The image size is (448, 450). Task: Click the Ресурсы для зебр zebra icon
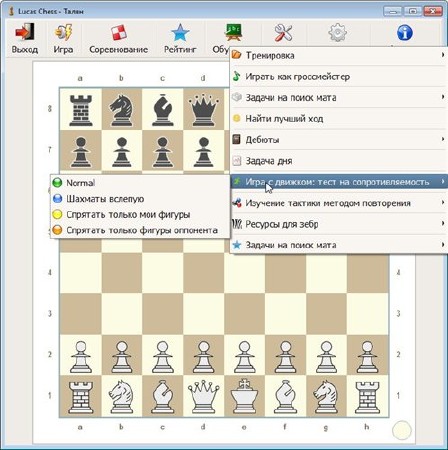coord(237,224)
